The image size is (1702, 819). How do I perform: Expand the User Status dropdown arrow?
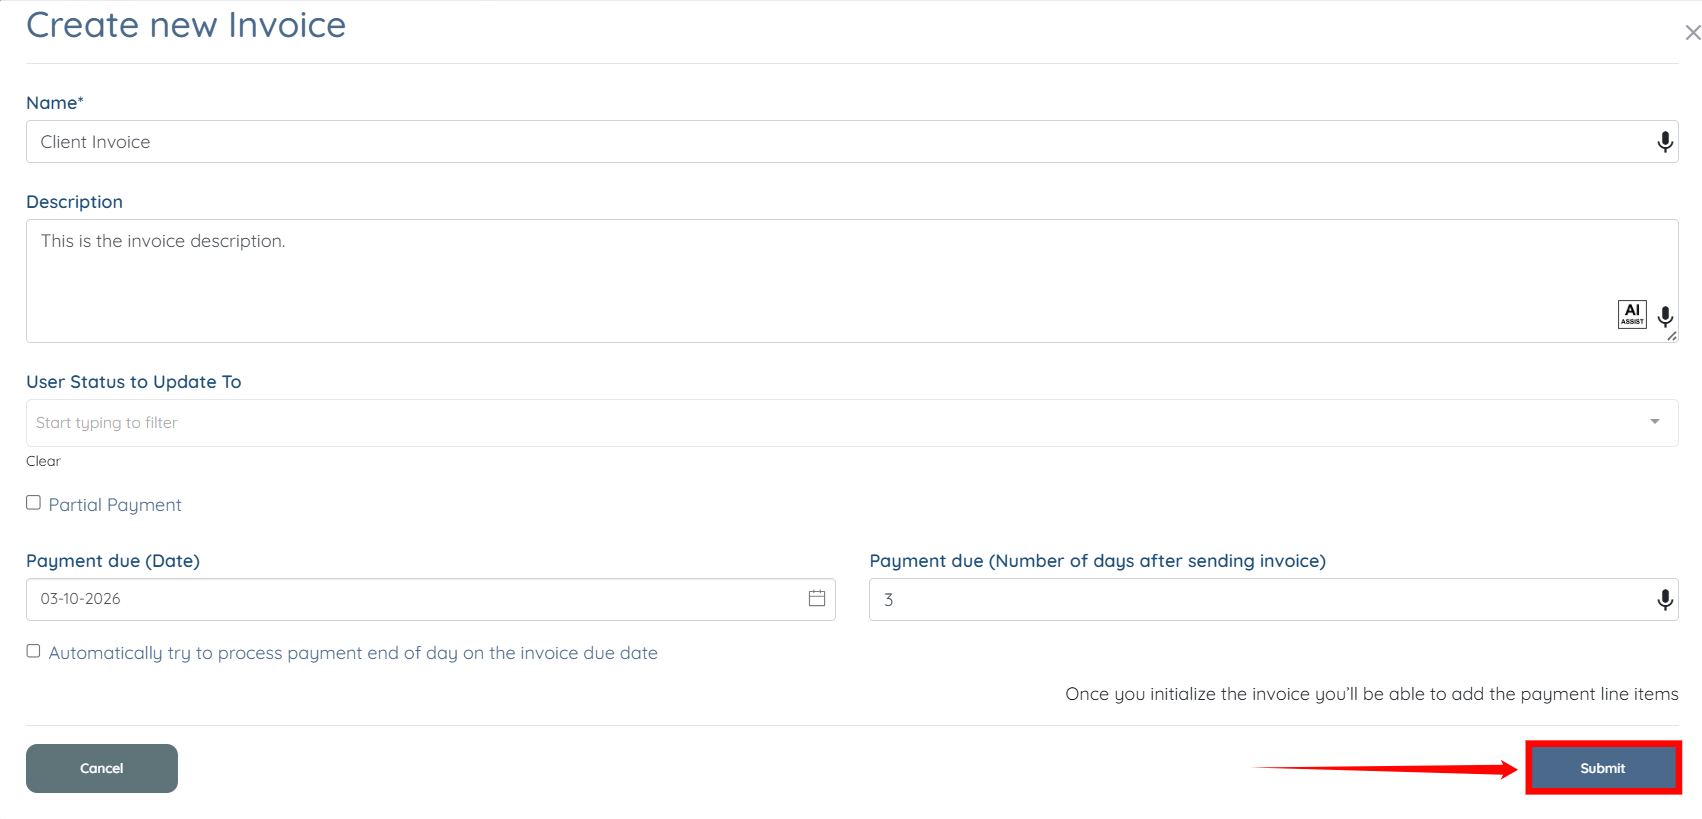1655,422
